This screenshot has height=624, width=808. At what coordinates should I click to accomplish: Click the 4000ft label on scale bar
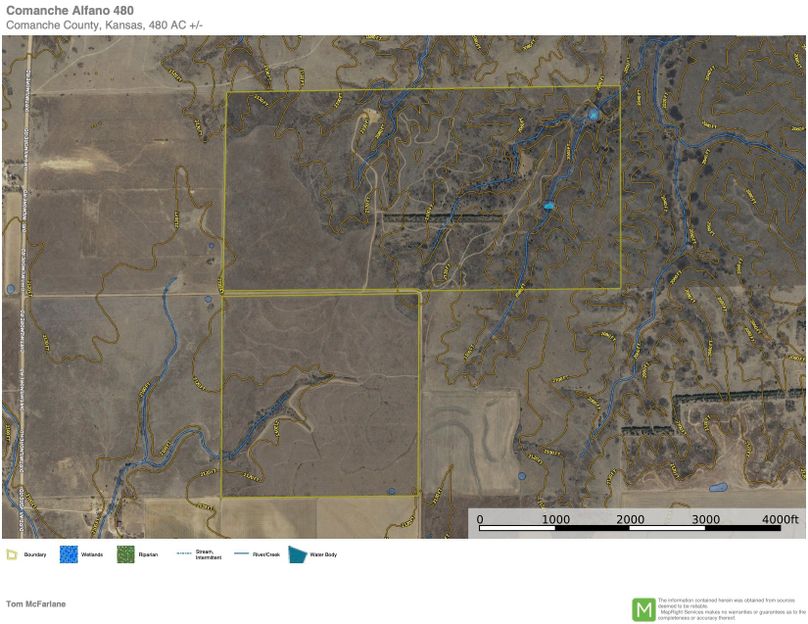781,519
